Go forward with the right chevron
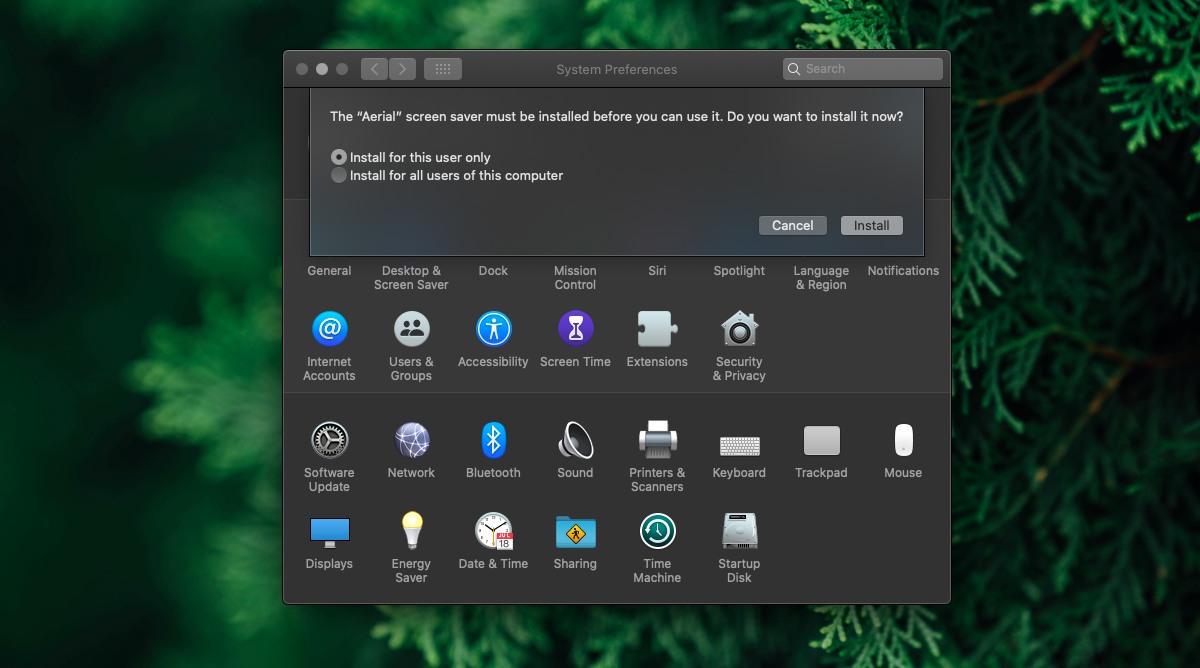 coord(403,69)
